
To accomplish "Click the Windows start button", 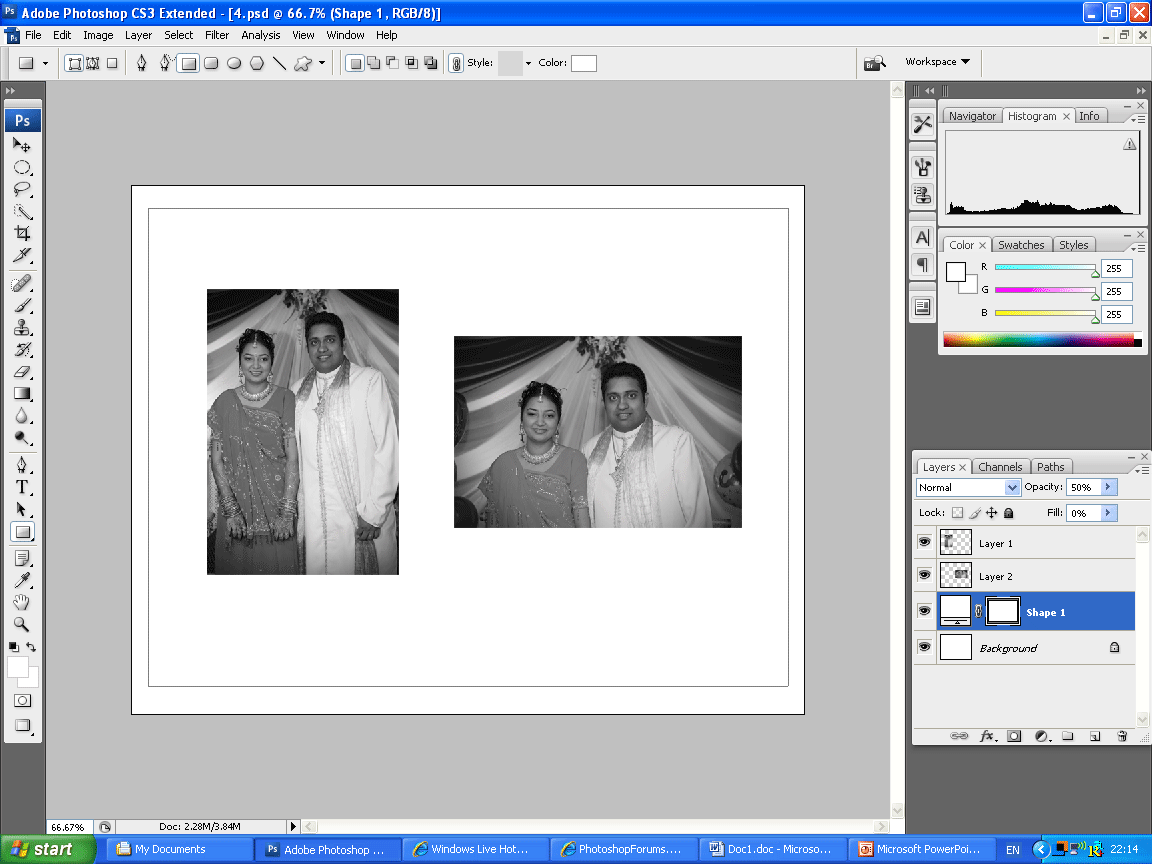I will point(48,849).
